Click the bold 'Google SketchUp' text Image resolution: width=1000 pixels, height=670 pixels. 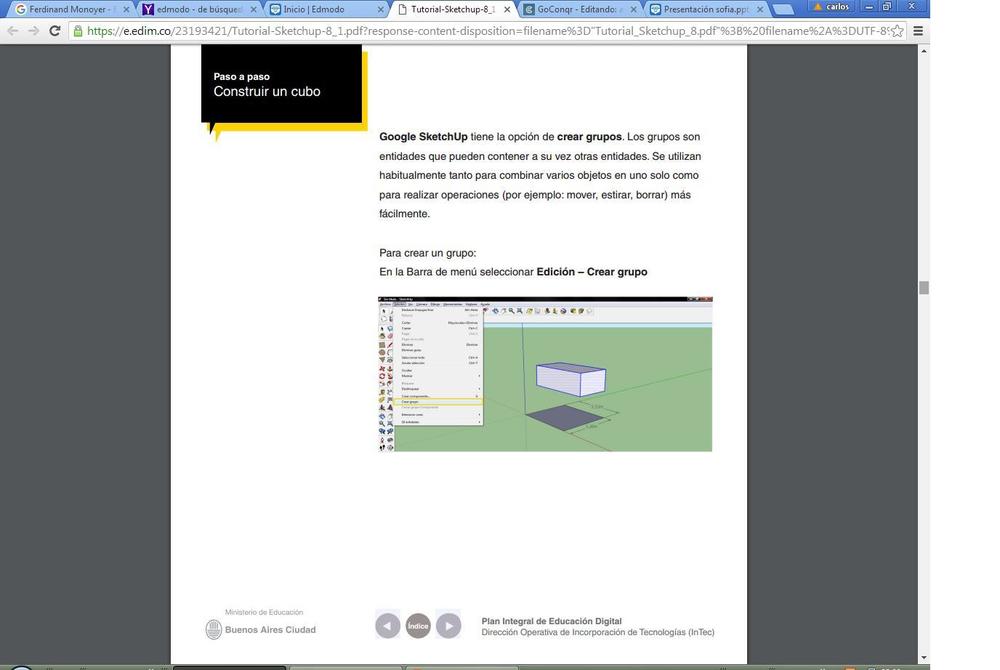423,136
